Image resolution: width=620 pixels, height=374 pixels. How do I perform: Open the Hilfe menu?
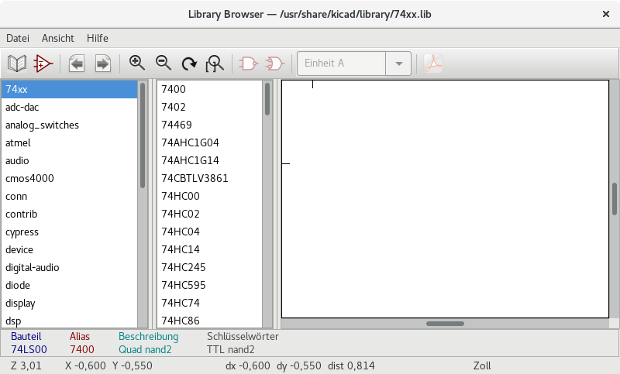tap(98, 38)
